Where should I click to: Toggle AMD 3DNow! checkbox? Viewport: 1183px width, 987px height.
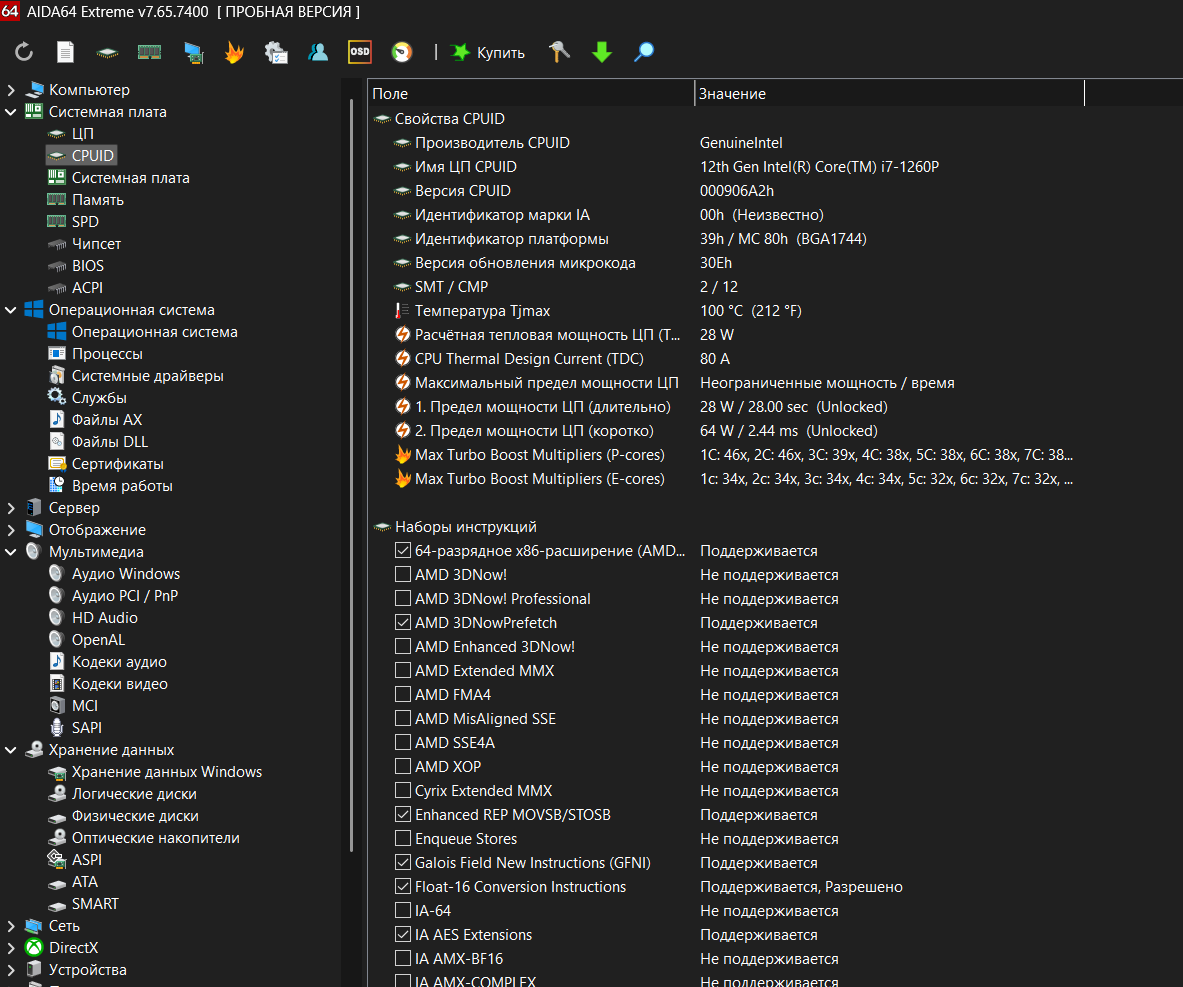coord(403,574)
